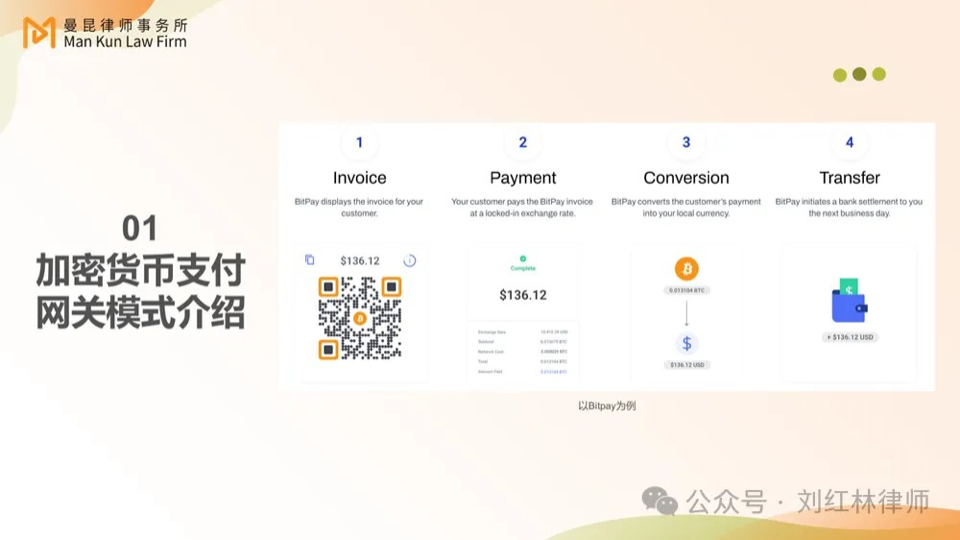Viewport: 960px width, 540px height.
Task: Click the large $136.12 under Complete
Action: [523, 295]
